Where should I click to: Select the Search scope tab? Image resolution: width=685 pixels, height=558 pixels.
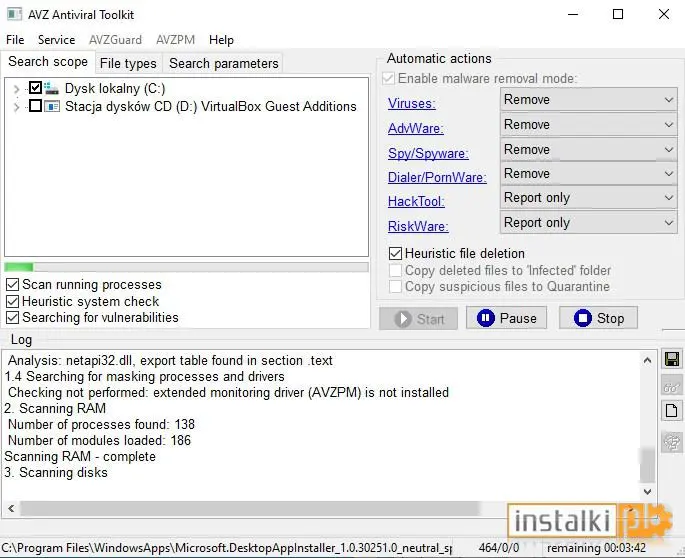click(x=48, y=62)
